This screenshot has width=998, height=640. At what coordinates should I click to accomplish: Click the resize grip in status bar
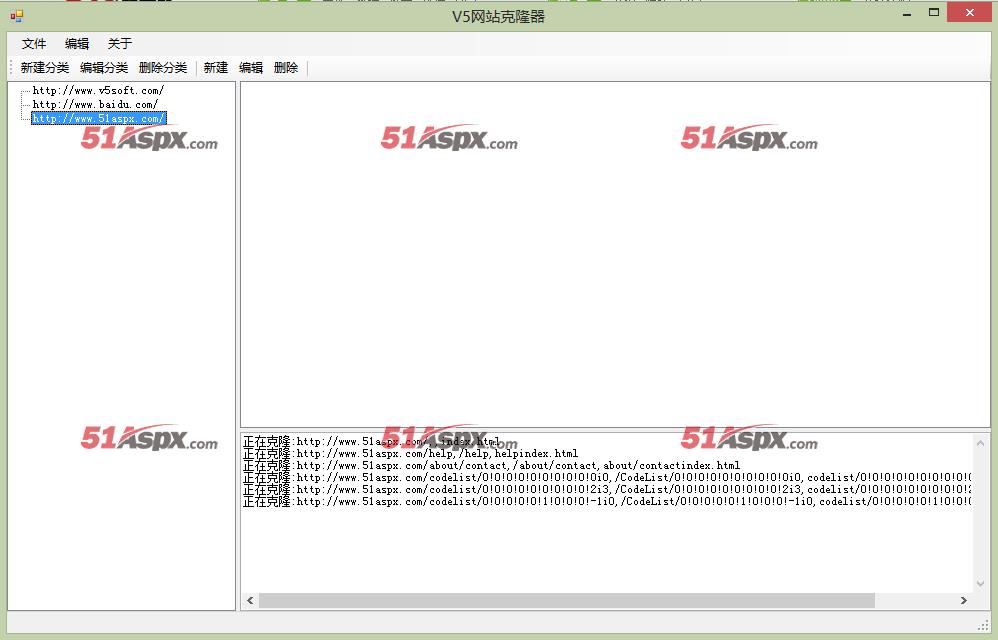pos(983,625)
